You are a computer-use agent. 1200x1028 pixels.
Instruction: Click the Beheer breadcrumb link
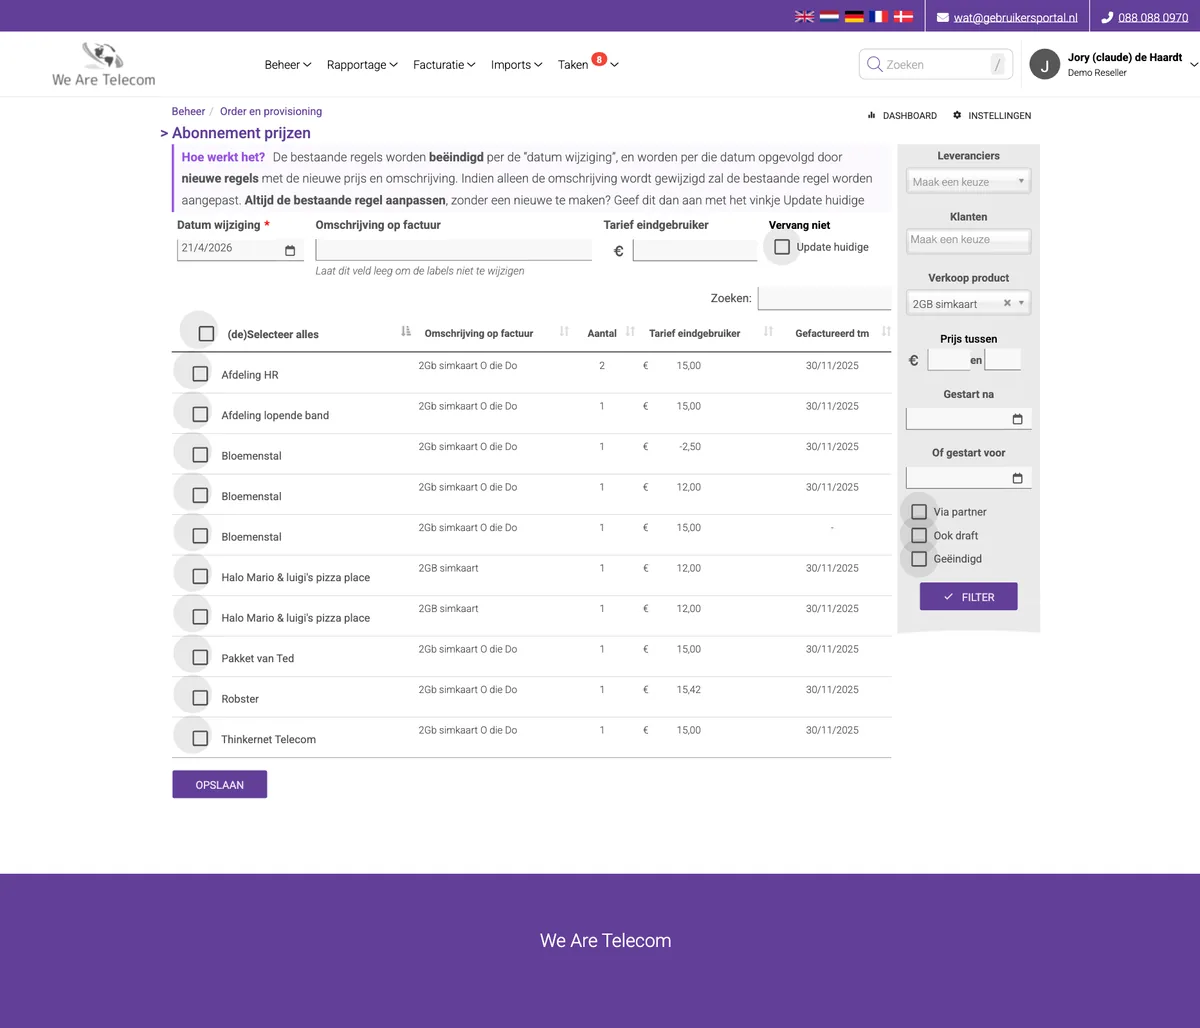point(188,111)
